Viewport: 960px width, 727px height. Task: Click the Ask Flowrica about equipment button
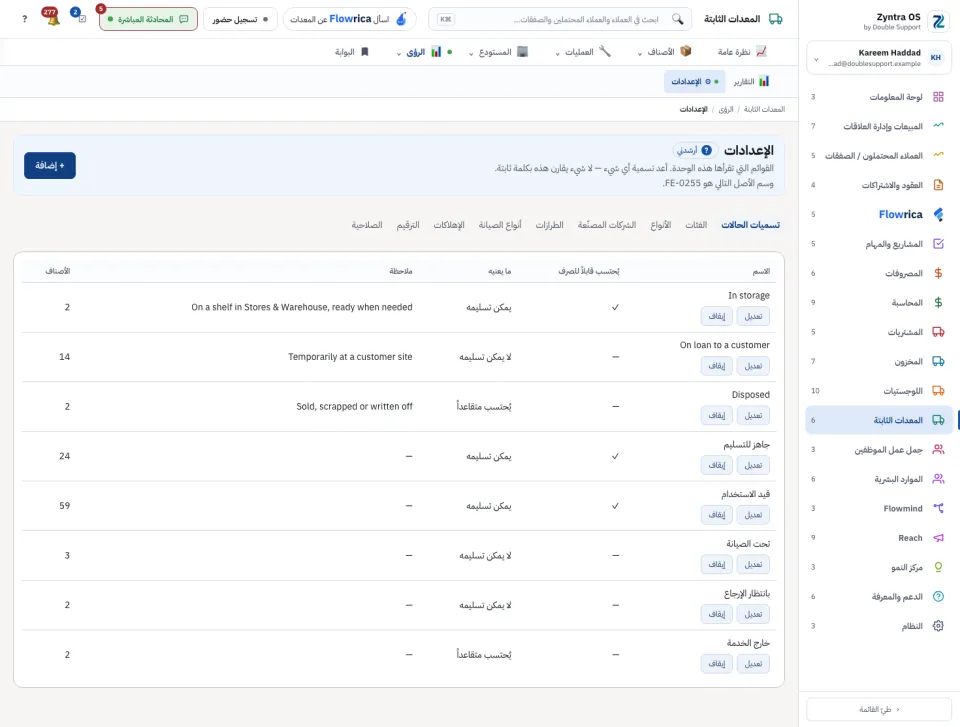point(349,19)
